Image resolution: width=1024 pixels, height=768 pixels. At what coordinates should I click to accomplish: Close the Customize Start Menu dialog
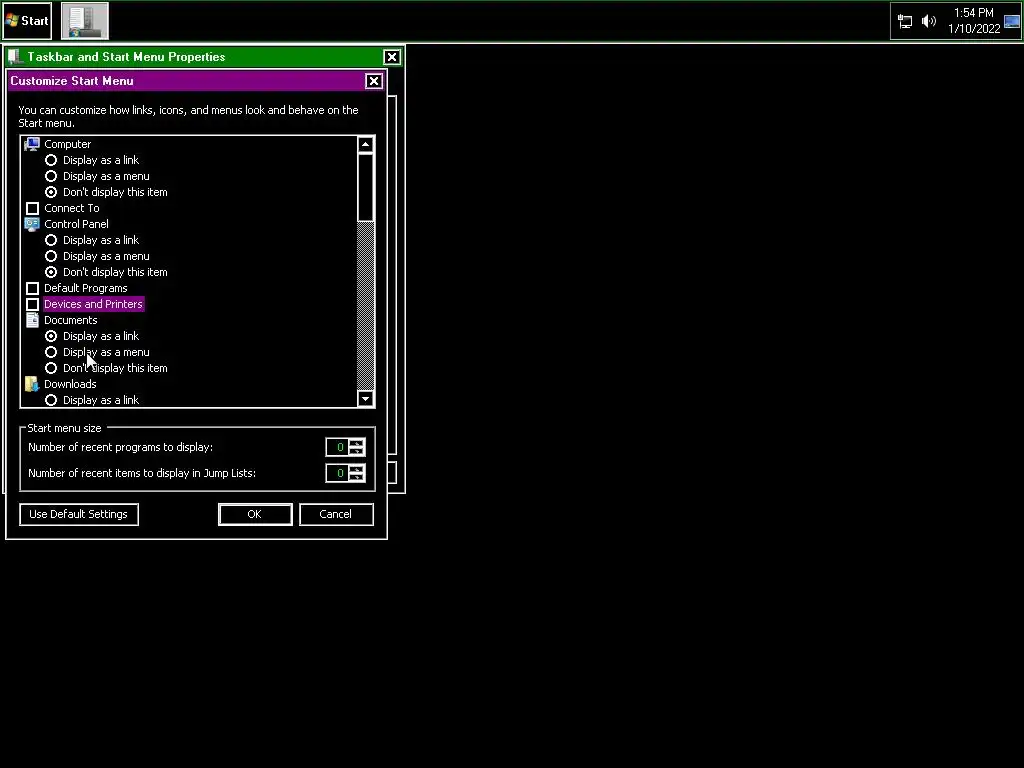pos(374,81)
